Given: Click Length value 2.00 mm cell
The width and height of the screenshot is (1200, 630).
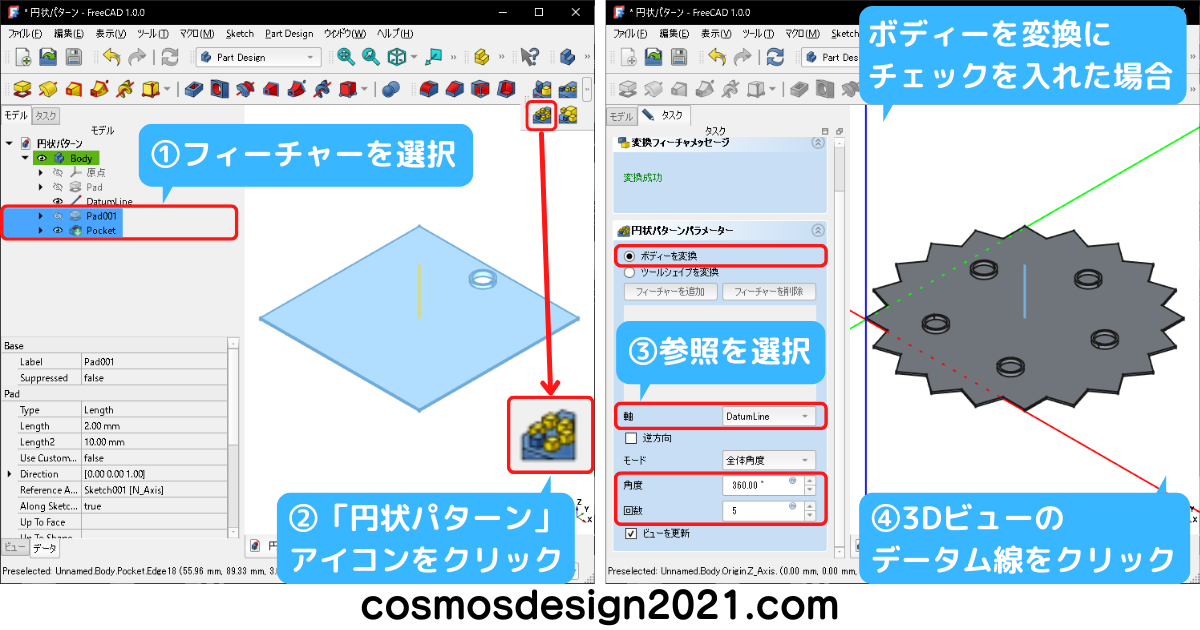Looking at the screenshot, I should click(153, 425).
